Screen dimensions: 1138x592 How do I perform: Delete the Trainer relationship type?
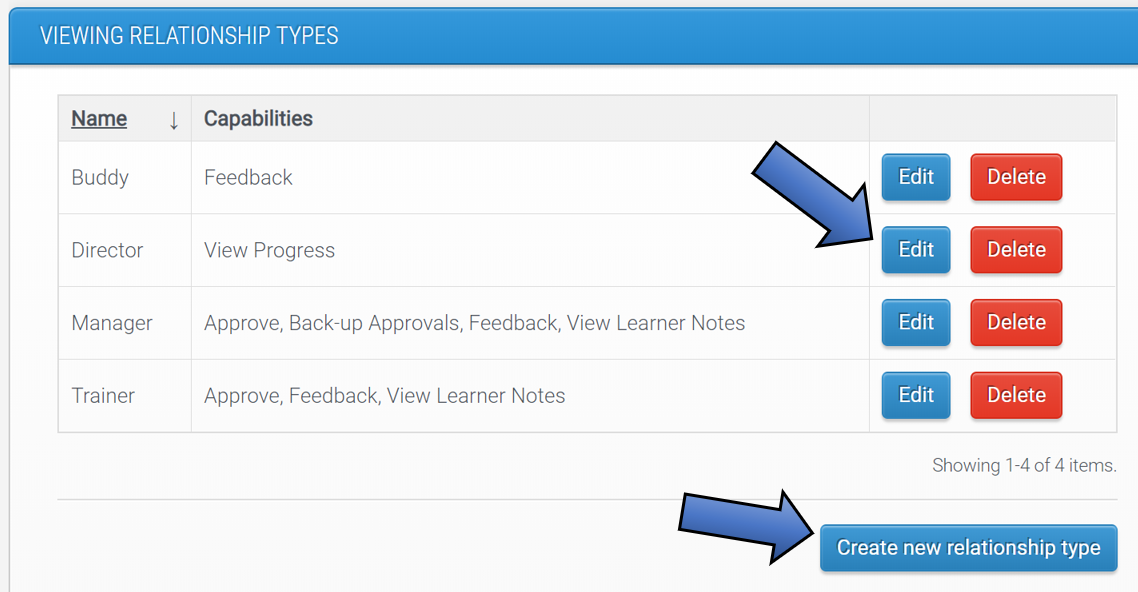(1015, 395)
